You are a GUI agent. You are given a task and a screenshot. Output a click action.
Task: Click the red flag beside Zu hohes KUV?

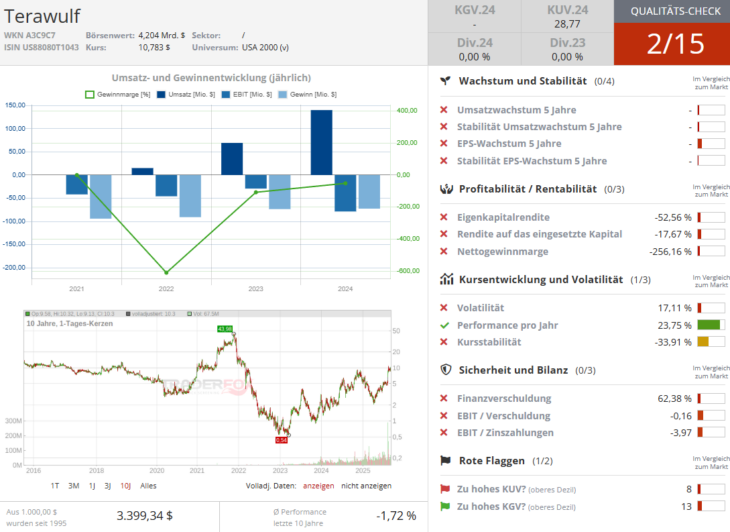coord(445,489)
